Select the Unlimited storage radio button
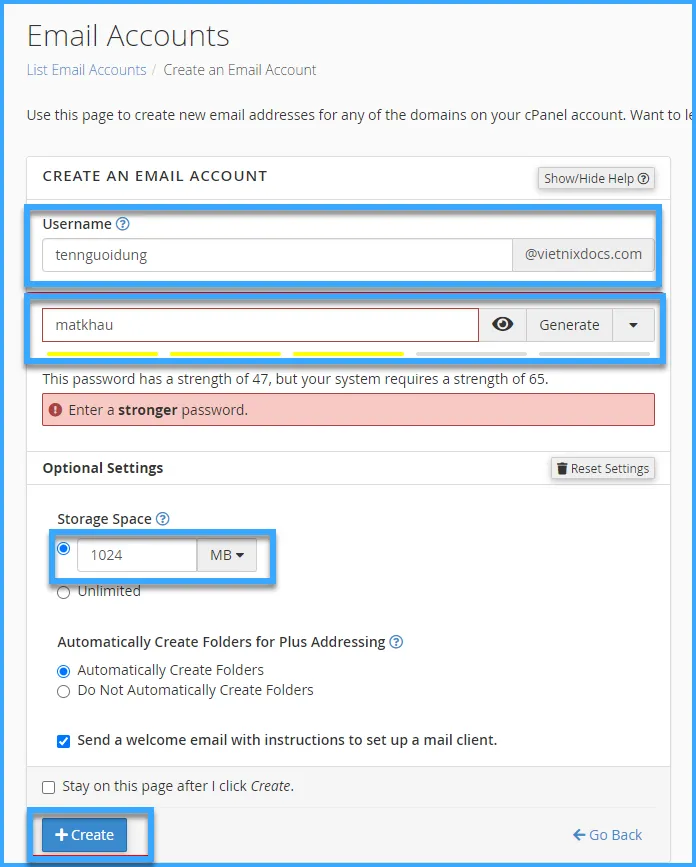Image resolution: width=696 pixels, height=867 pixels. pyautogui.click(x=64, y=592)
